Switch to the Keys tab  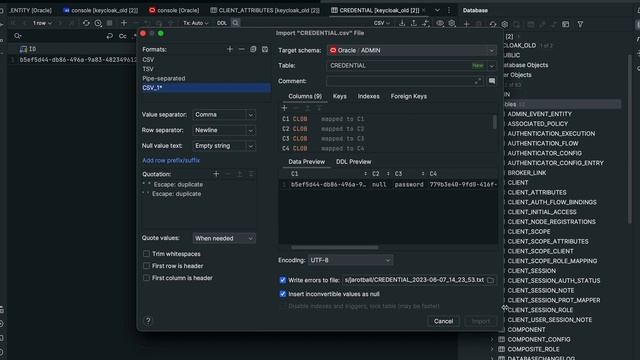[339, 96]
